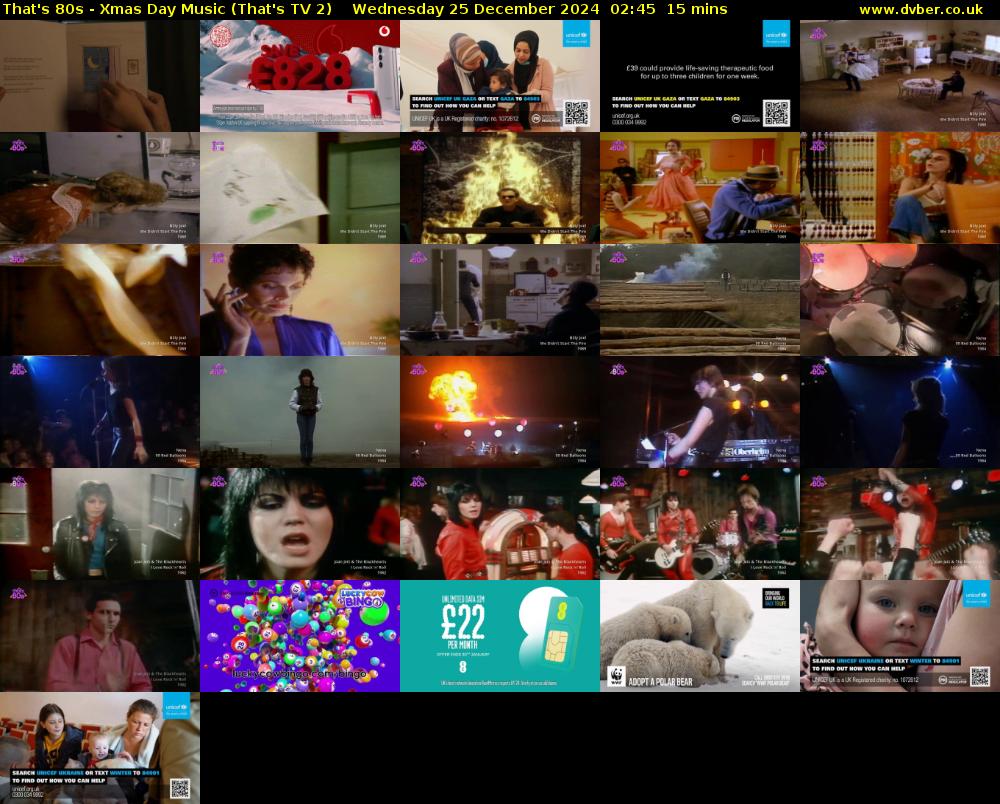Click the QR code beside the baby's face close-up
Screen dimensions: 1000x804
(980, 676)
